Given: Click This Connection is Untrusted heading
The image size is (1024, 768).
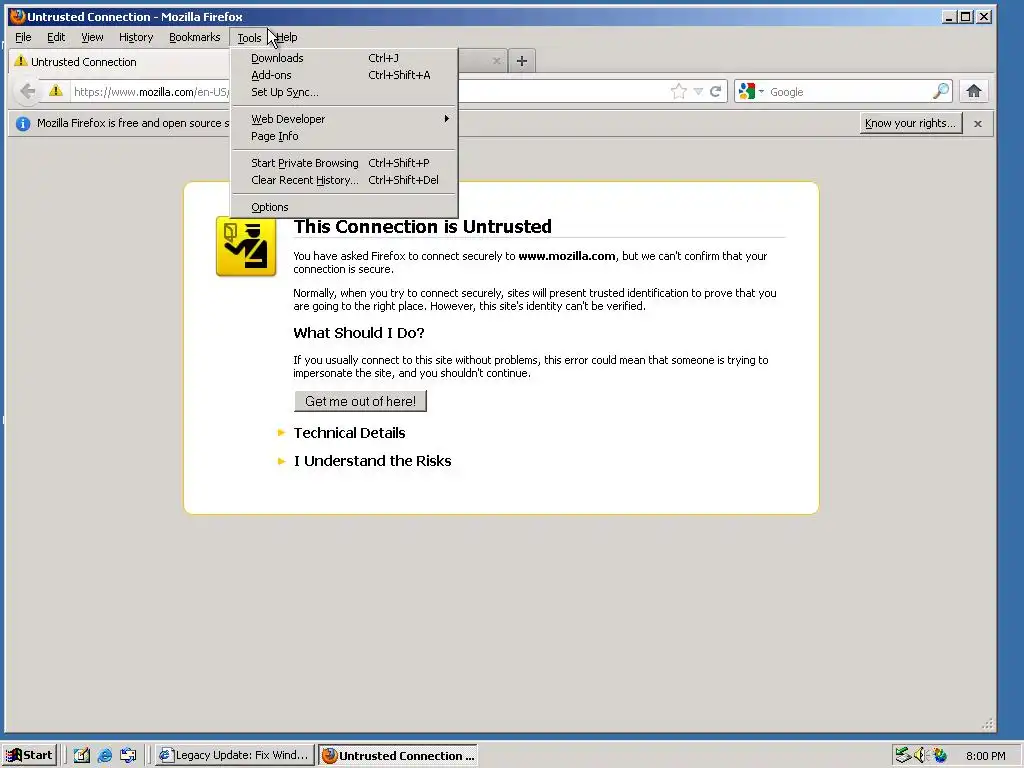Looking at the screenshot, I should (422, 227).
